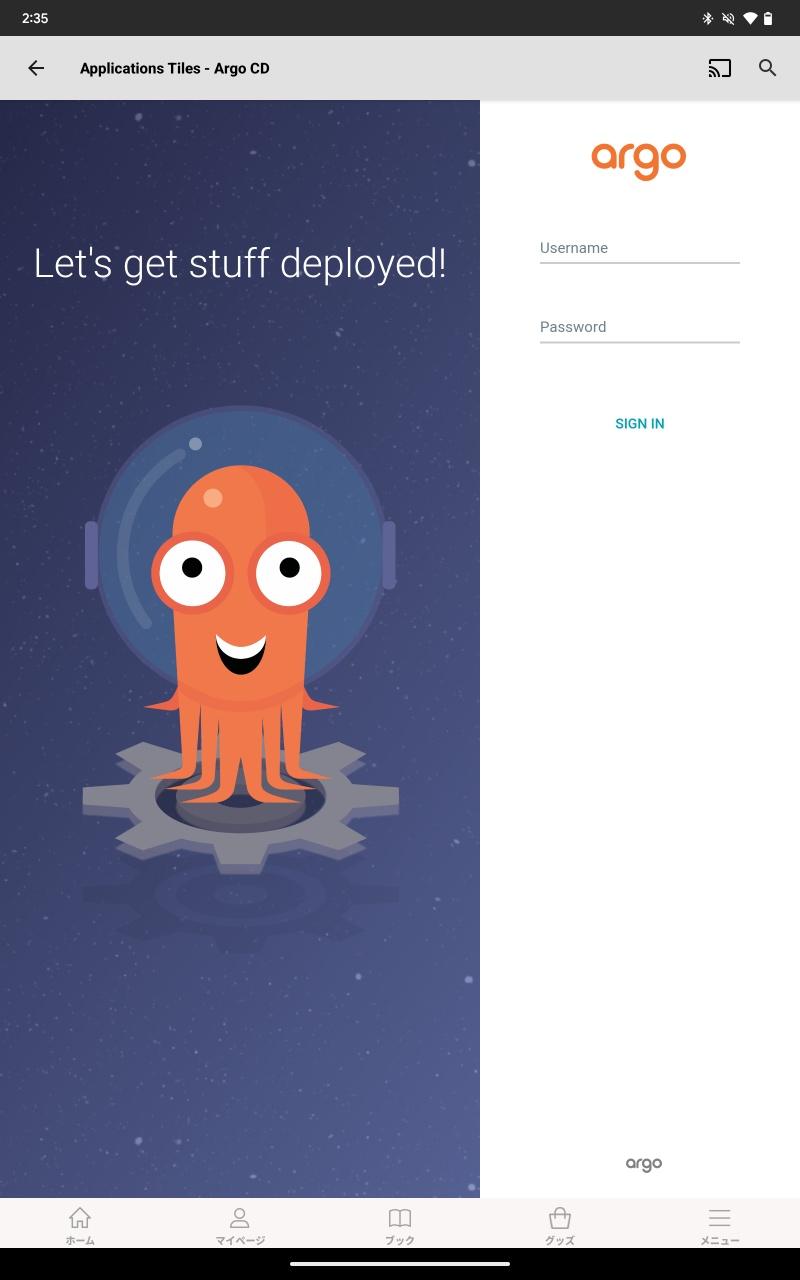
Task: Open the cast screen icon
Action: [720, 68]
